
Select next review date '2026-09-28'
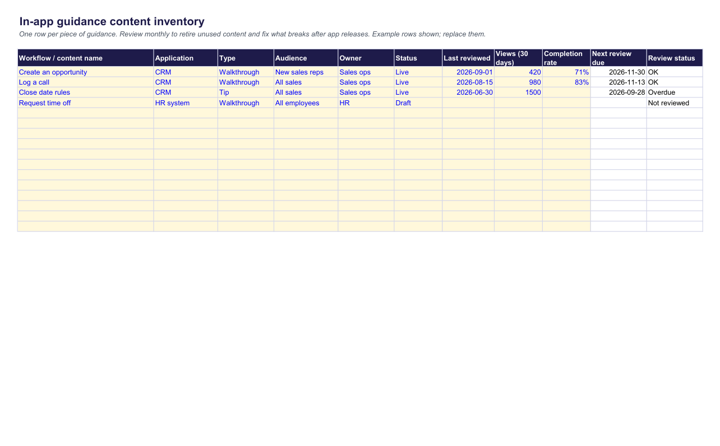click(619, 92)
